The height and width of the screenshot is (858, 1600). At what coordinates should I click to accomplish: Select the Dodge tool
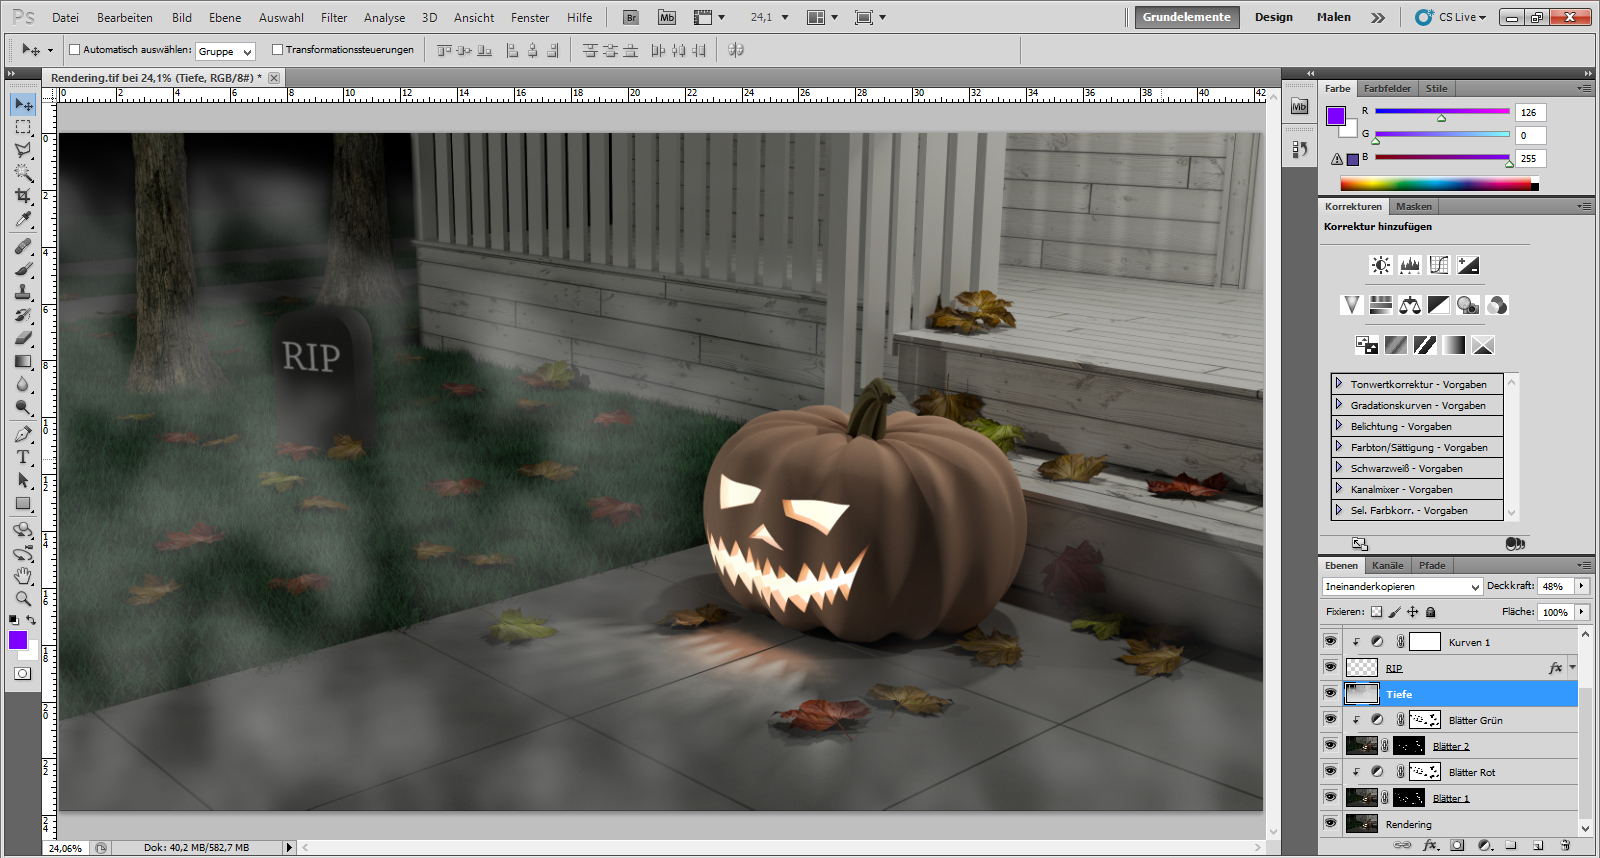tap(23, 407)
